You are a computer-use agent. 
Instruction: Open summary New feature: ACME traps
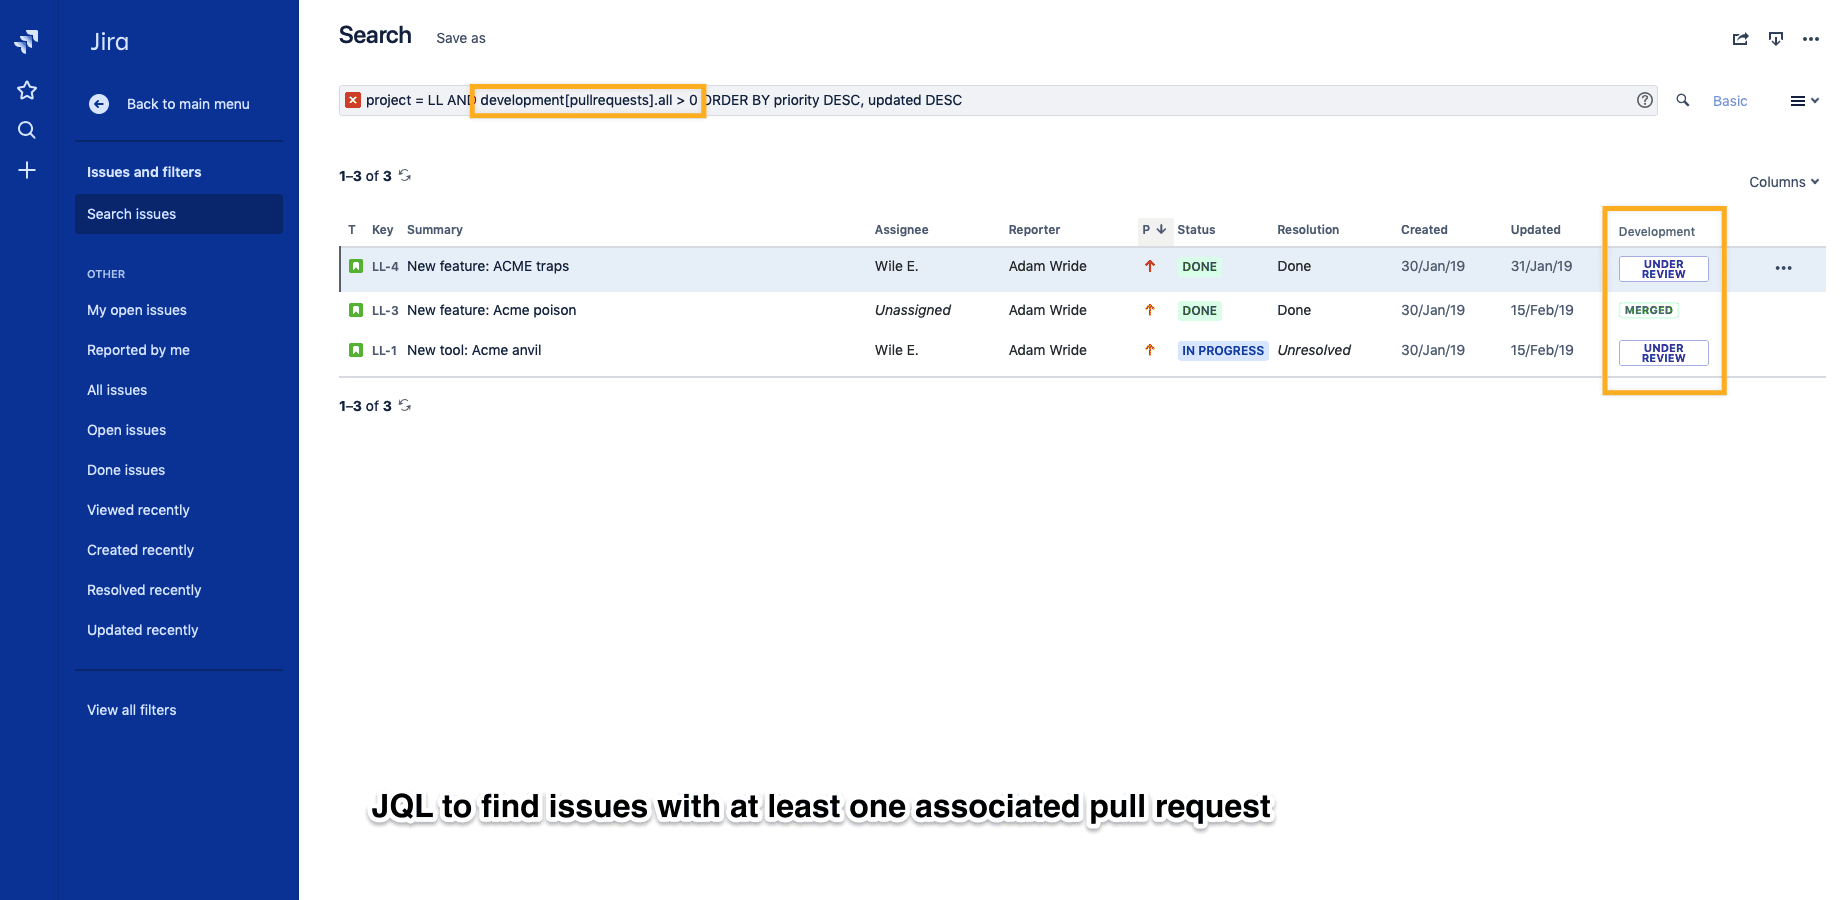[488, 266]
